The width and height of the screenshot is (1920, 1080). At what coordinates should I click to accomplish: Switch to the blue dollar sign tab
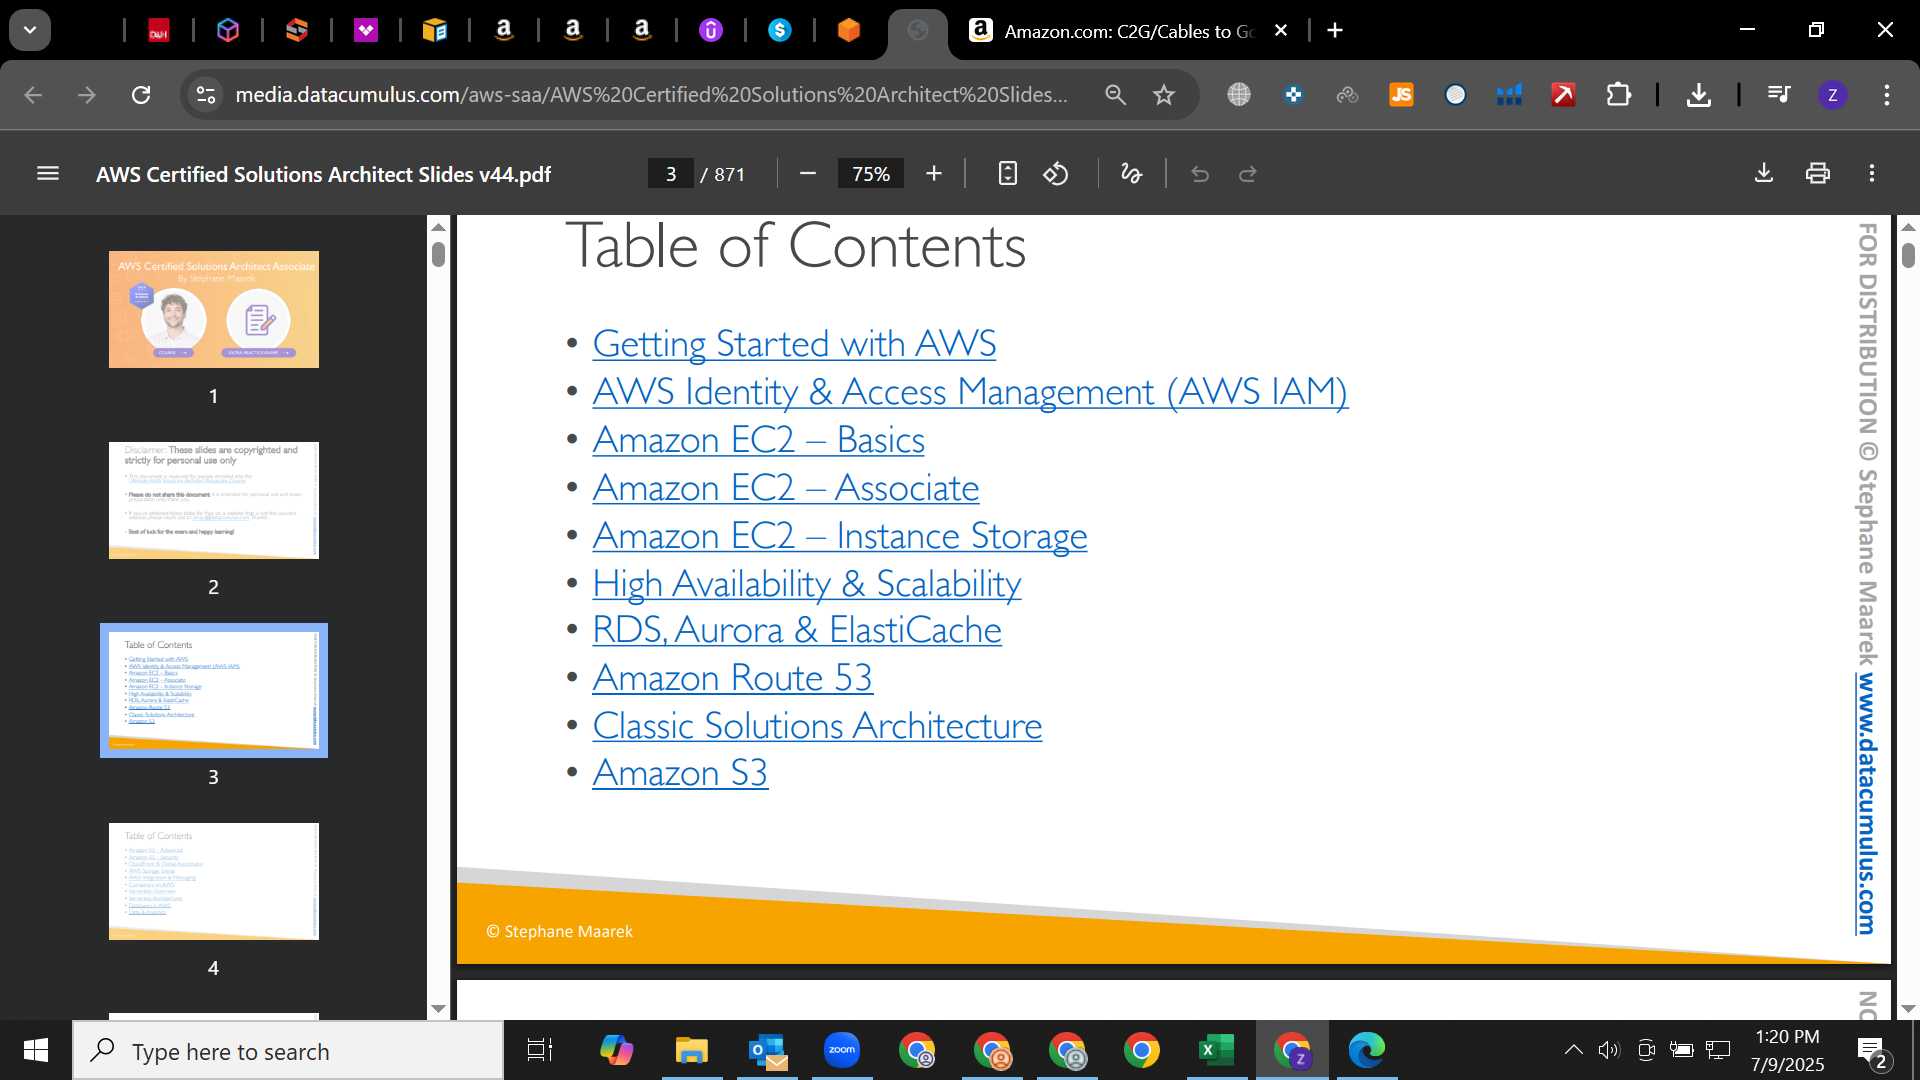(780, 31)
